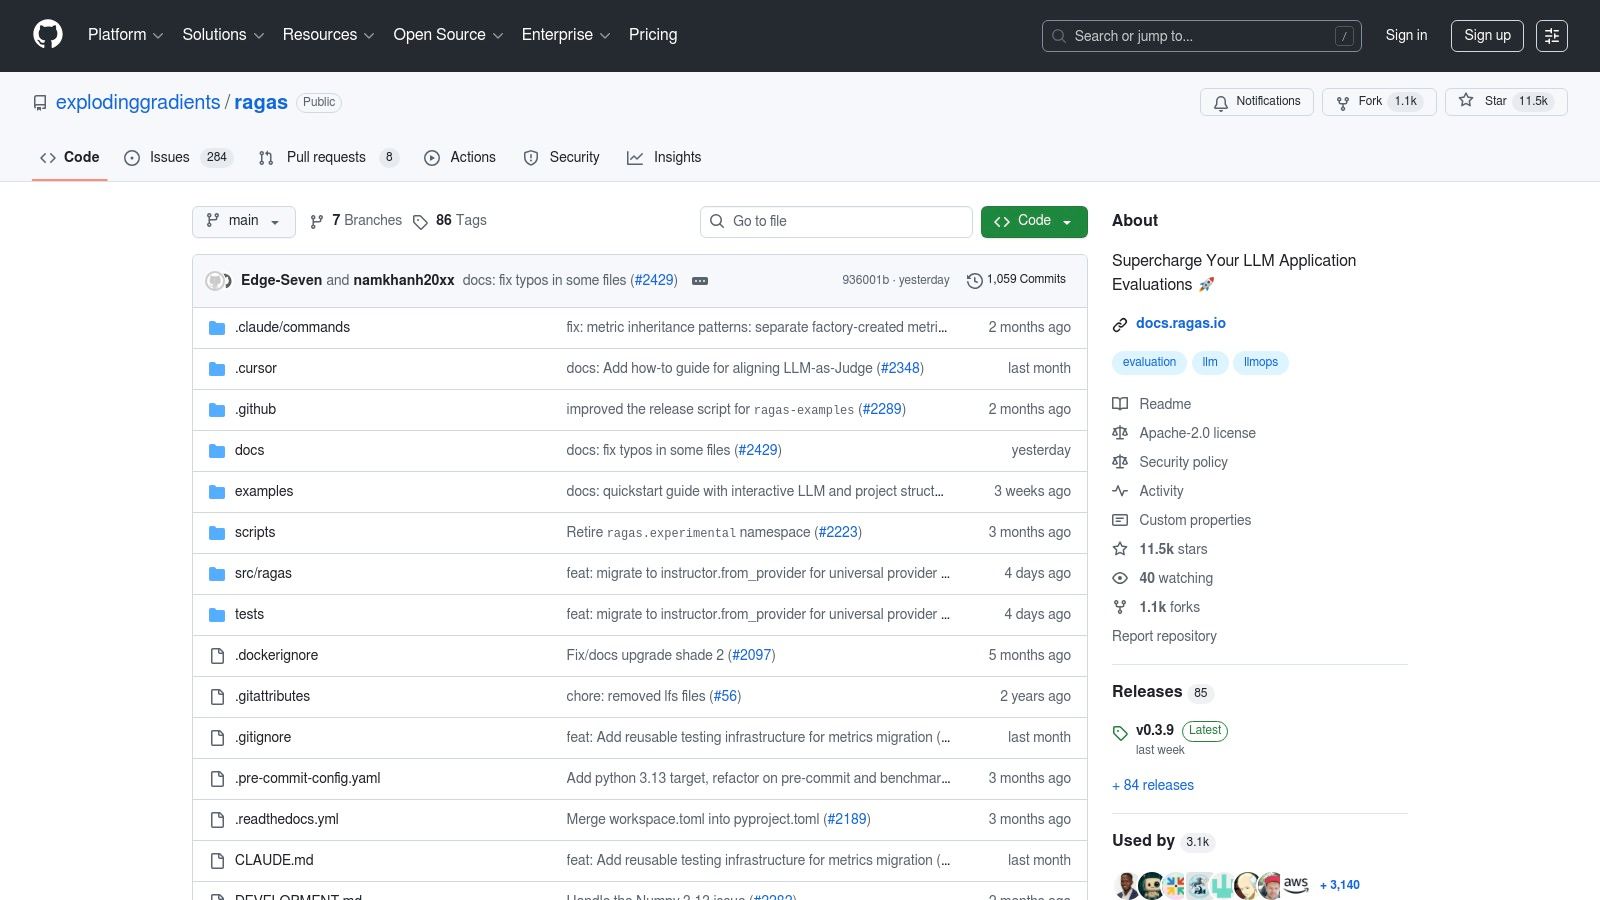The width and height of the screenshot is (1600, 900).
Task: Click the + 84 releases link
Action: (x=1153, y=786)
